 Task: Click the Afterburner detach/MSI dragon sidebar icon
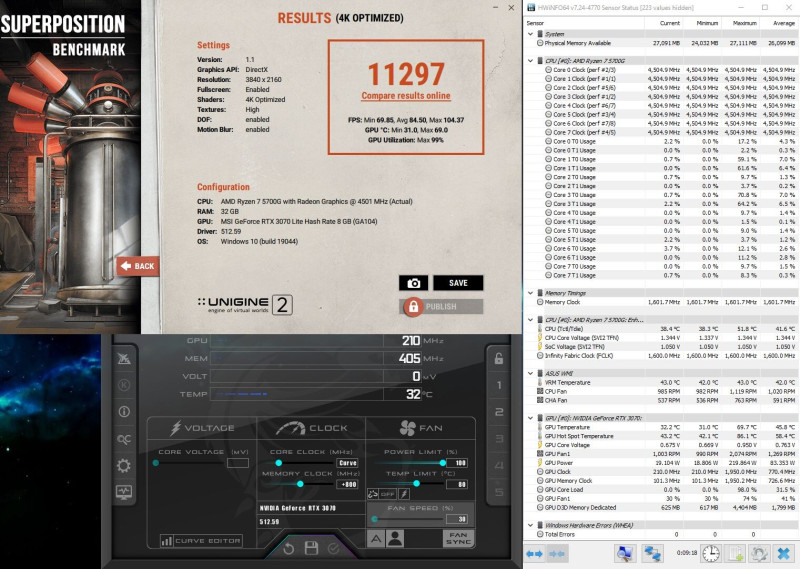pyautogui.click(x=124, y=359)
